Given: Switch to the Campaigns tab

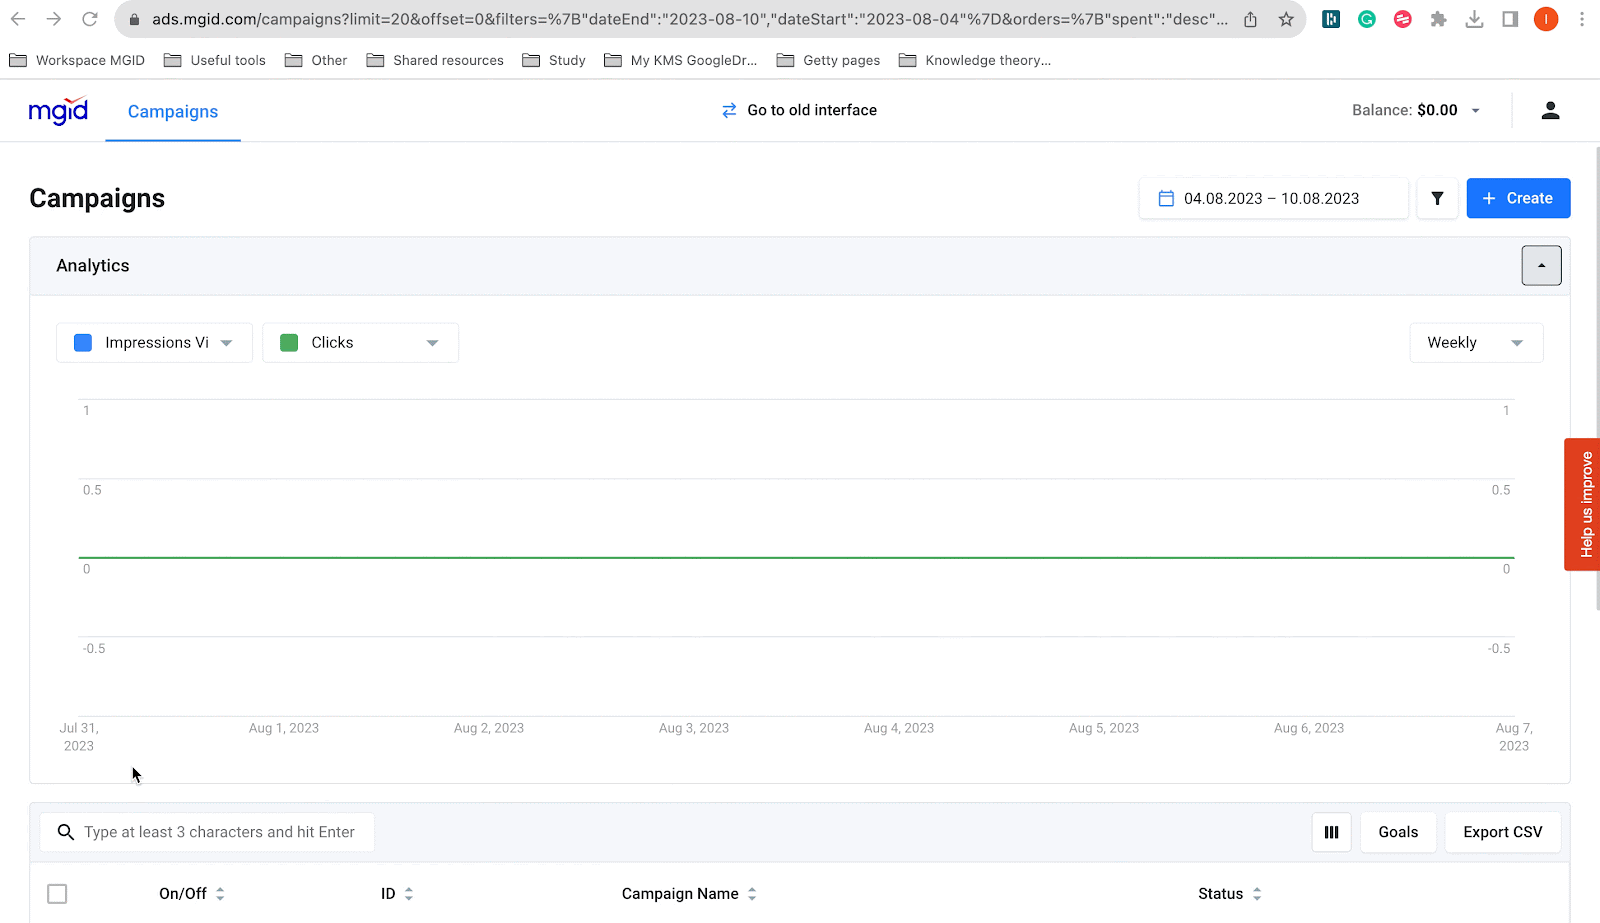Looking at the screenshot, I should click(172, 111).
